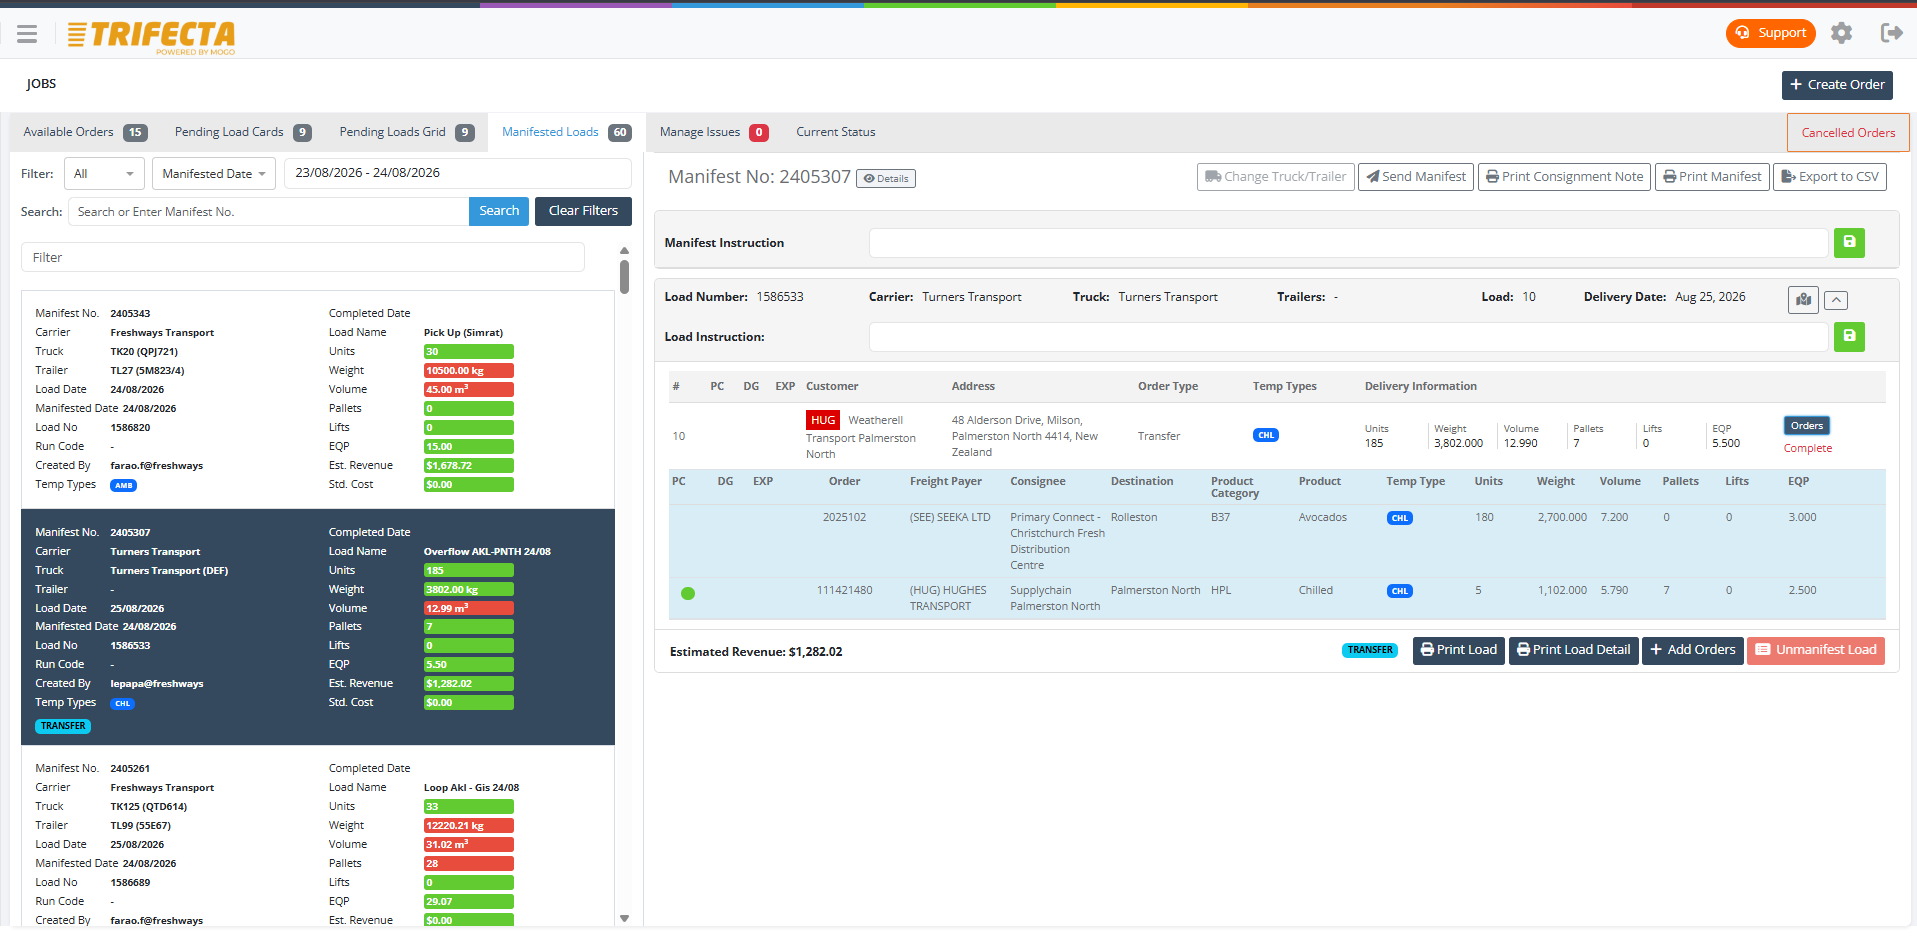Click the Create Order button
The height and width of the screenshot is (946, 1917).
(1837, 85)
